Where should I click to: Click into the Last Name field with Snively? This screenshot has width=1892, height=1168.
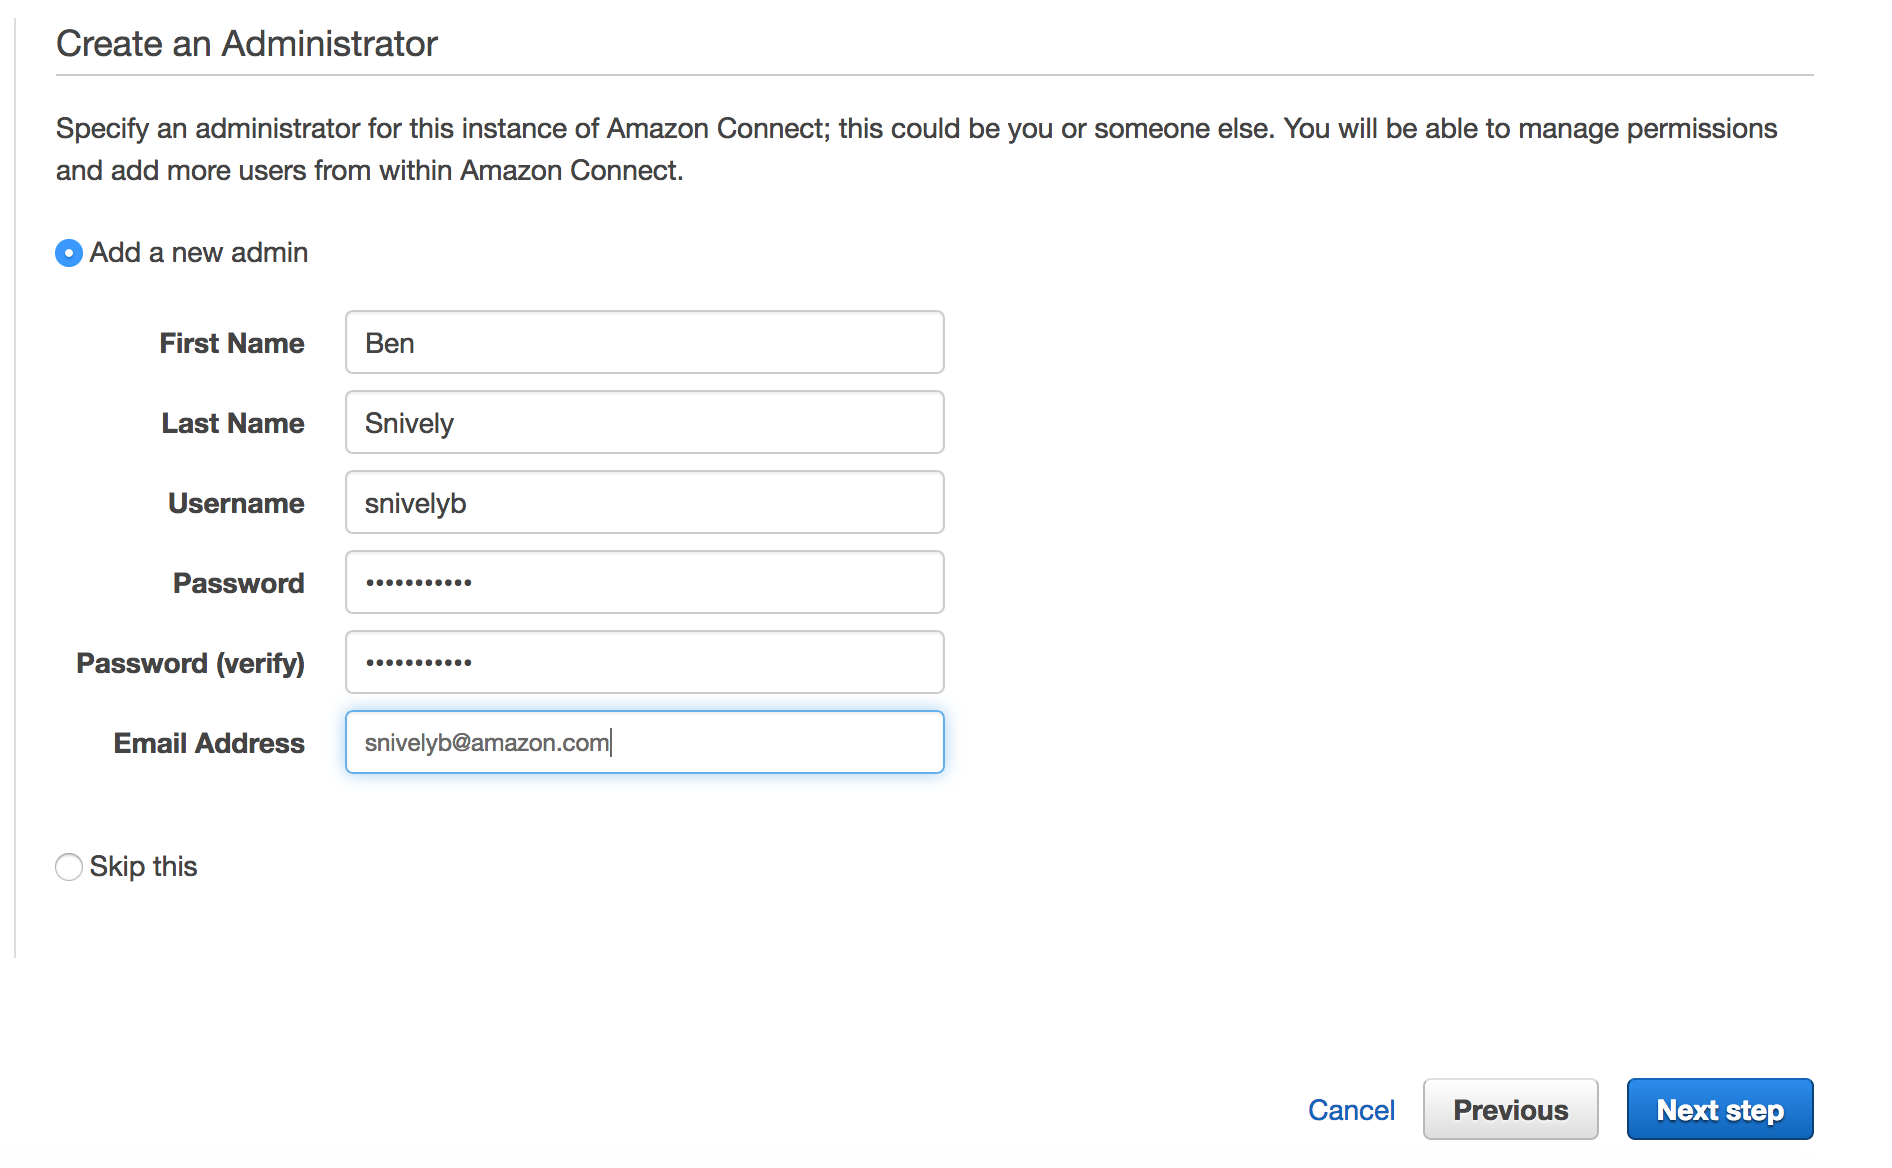645,422
